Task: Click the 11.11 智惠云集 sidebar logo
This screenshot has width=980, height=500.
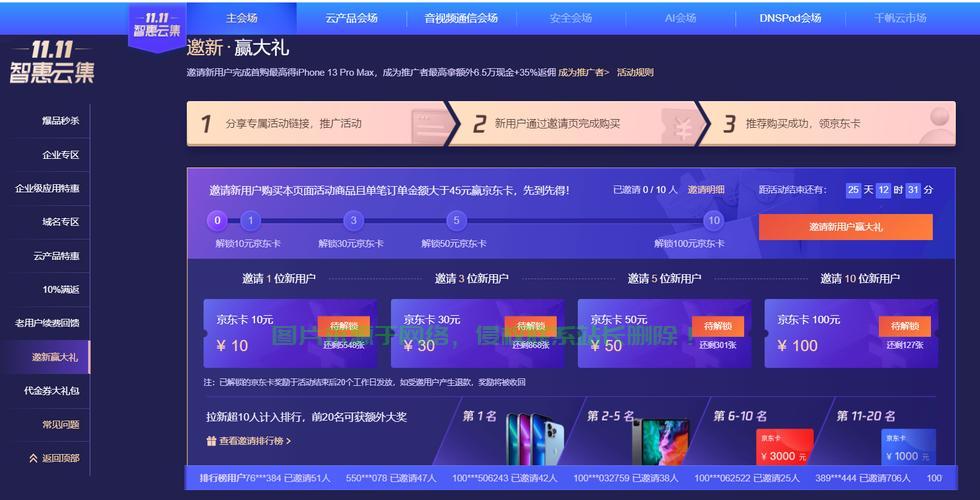Action: pyautogui.click(x=52, y=62)
